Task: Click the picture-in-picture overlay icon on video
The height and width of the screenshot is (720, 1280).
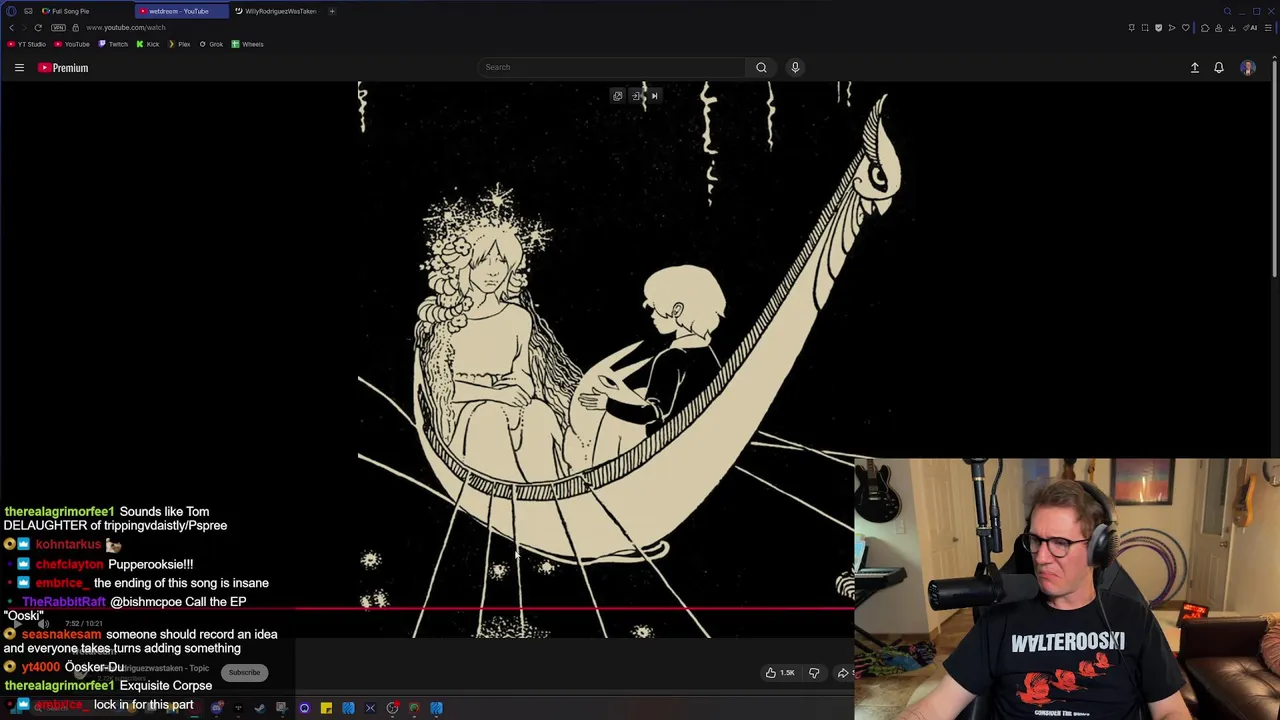Action: point(617,96)
